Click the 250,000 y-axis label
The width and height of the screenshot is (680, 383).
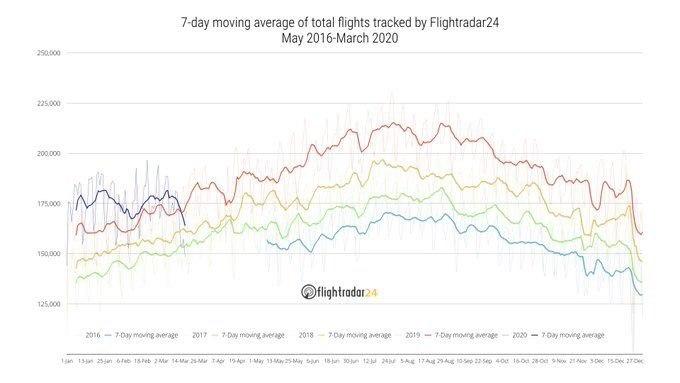pyautogui.click(x=49, y=53)
